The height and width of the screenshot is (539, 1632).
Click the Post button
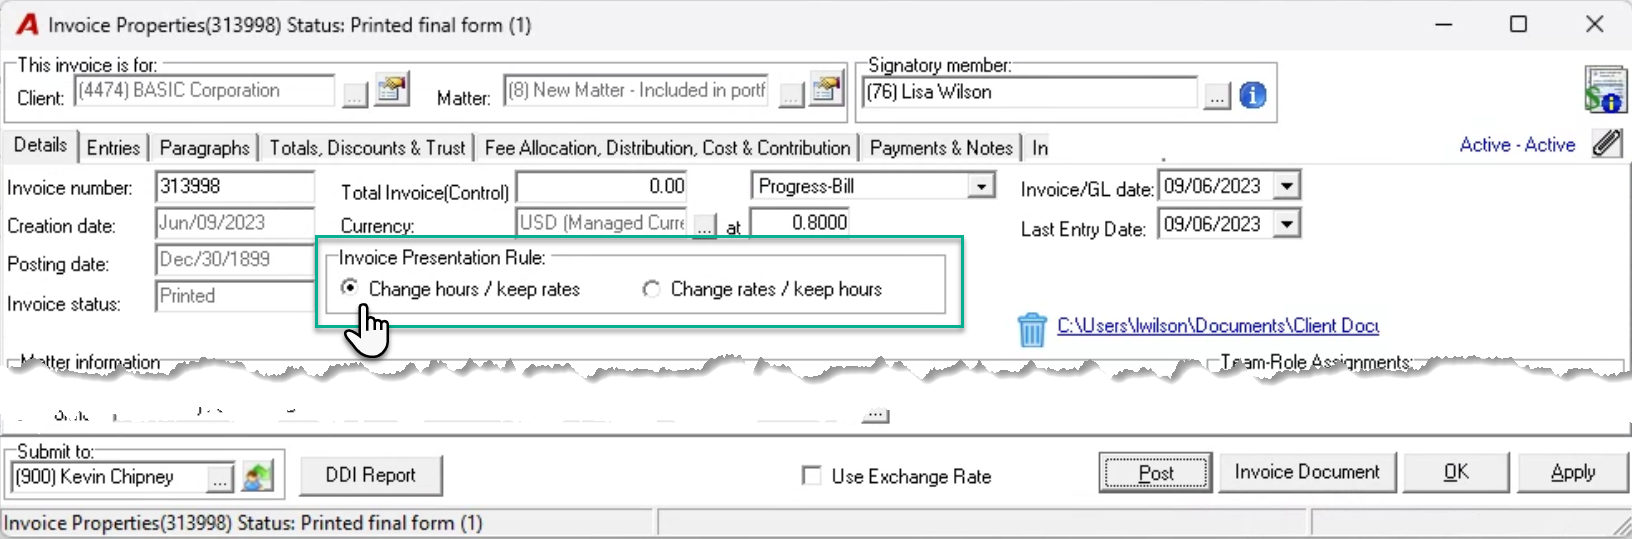(x=1156, y=473)
